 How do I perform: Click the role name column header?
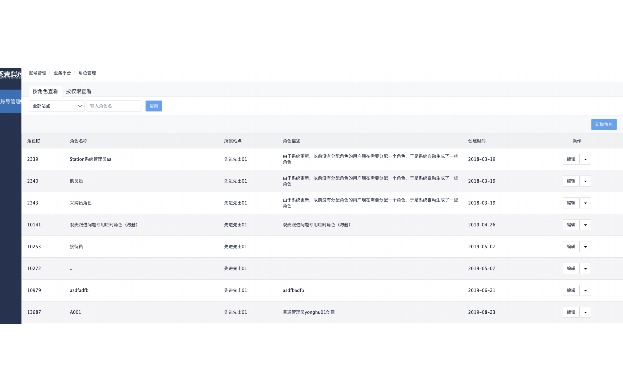click(78, 141)
